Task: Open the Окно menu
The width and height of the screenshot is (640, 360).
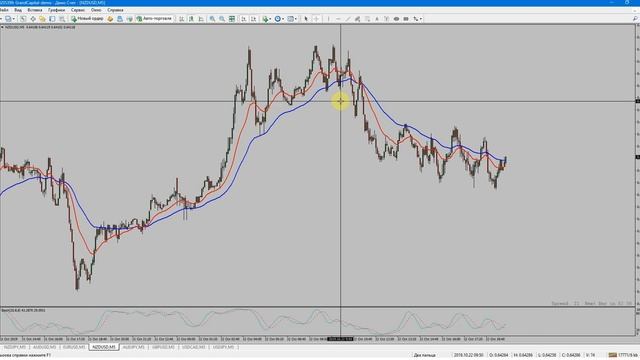Action: coord(96,10)
